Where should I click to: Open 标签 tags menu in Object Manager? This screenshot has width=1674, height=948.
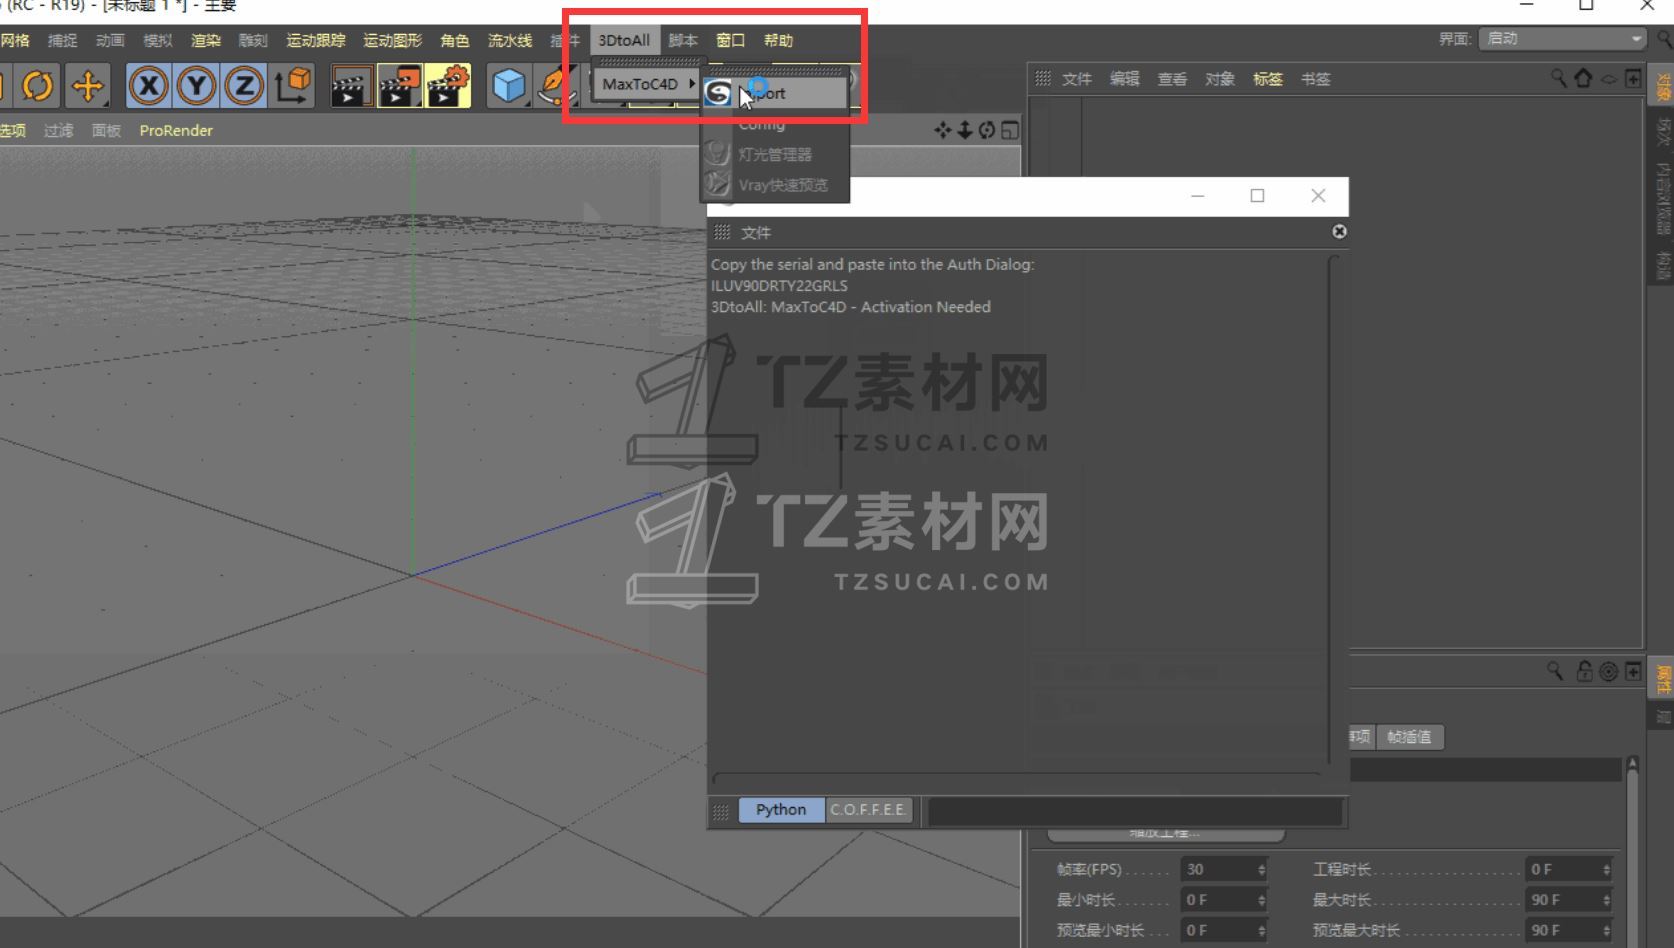(1268, 79)
